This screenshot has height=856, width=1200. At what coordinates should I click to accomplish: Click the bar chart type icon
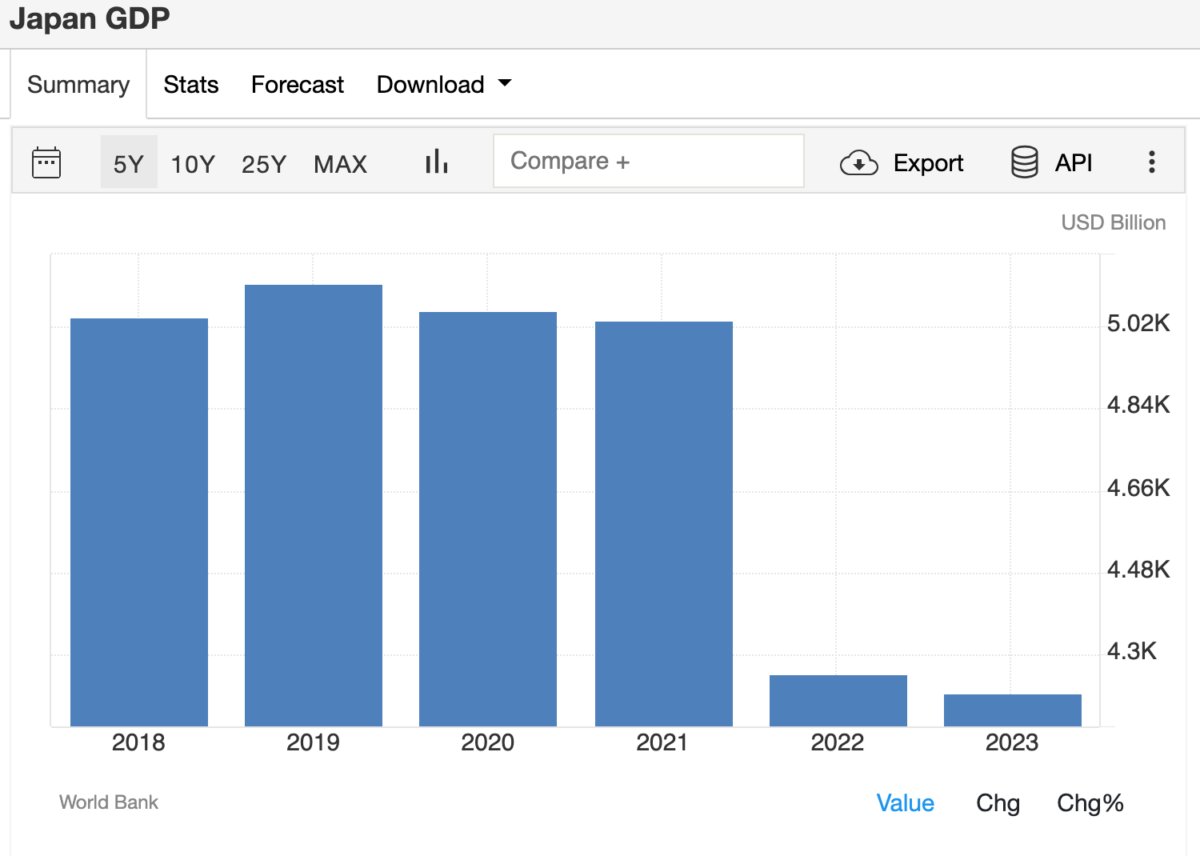pyautogui.click(x=436, y=162)
